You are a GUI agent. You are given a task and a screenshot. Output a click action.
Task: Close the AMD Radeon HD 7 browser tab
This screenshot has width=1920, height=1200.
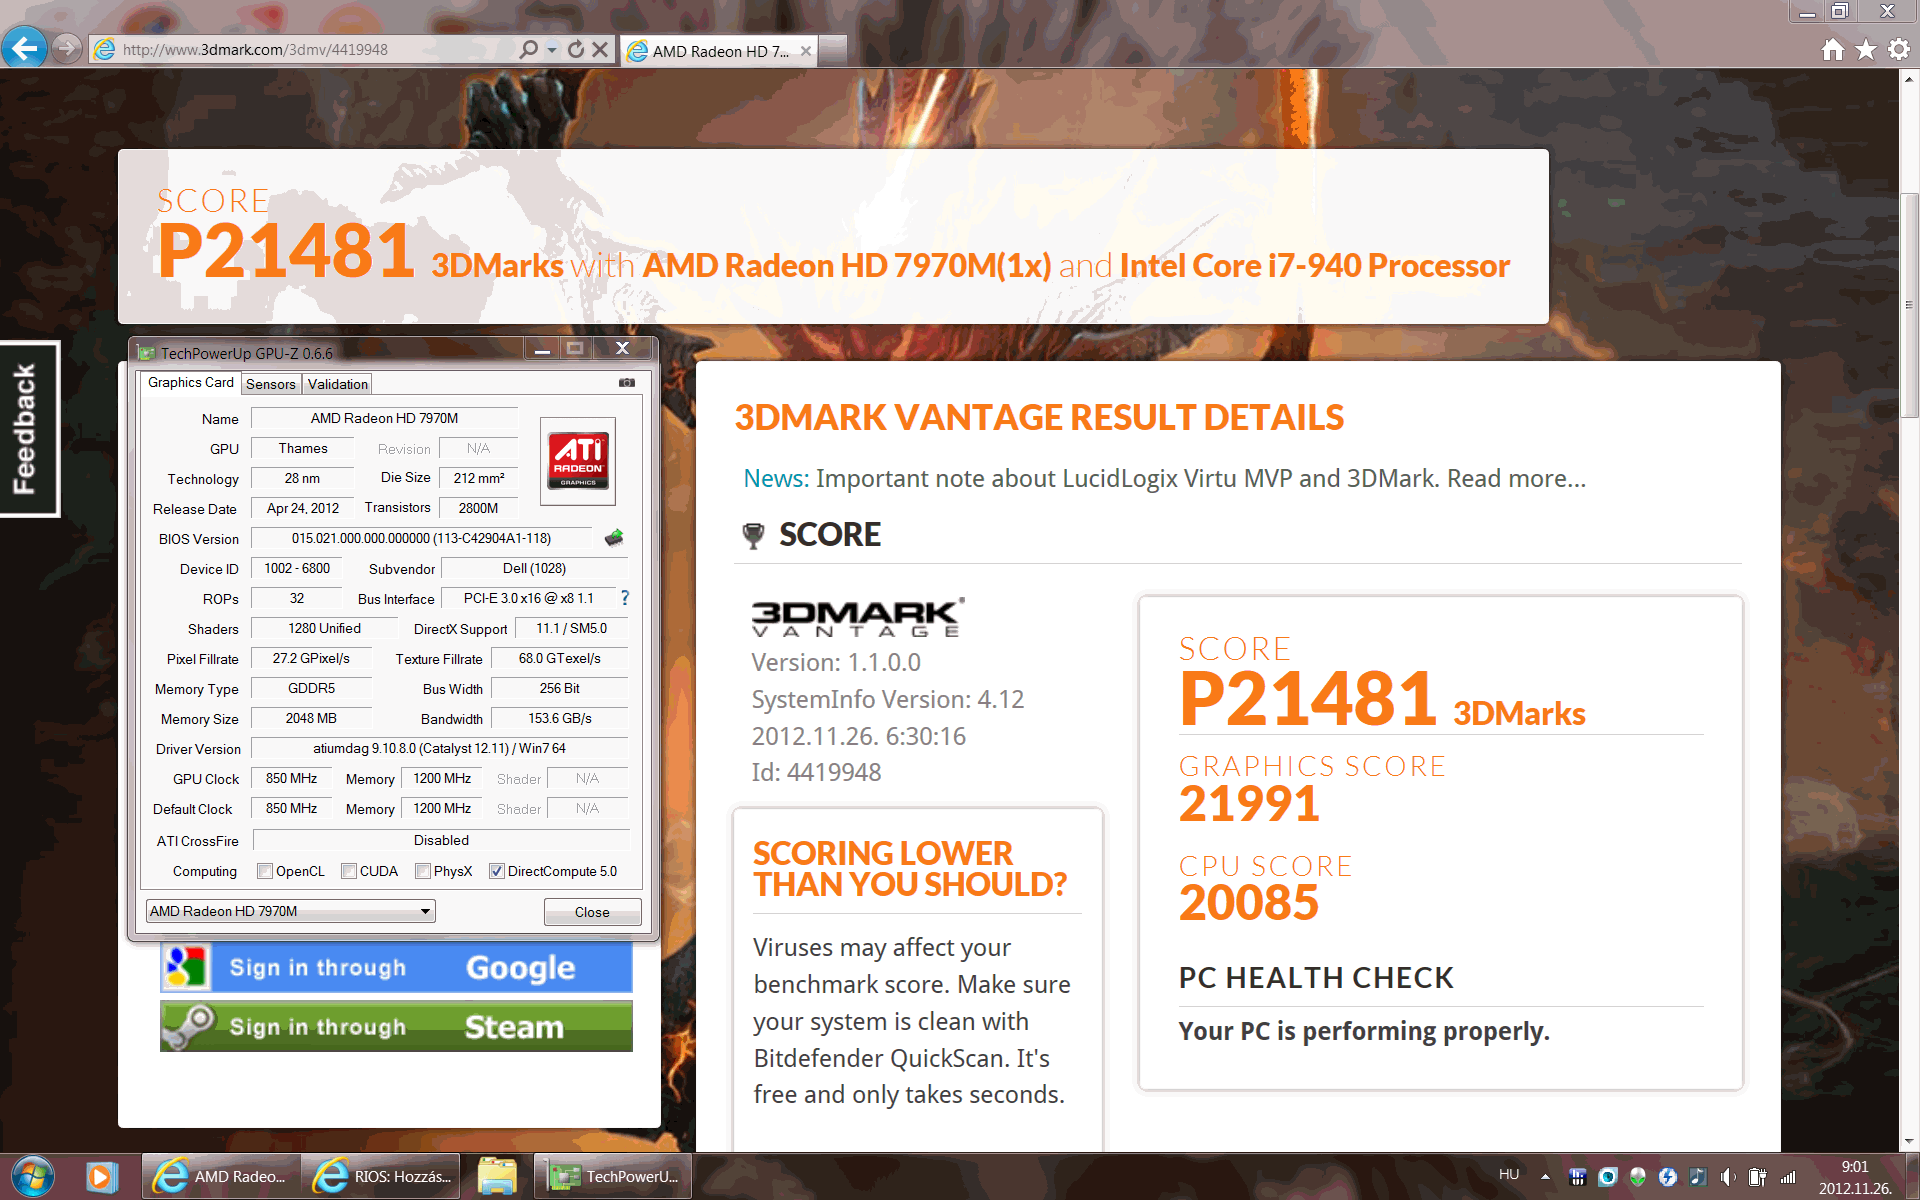(806, 51)
